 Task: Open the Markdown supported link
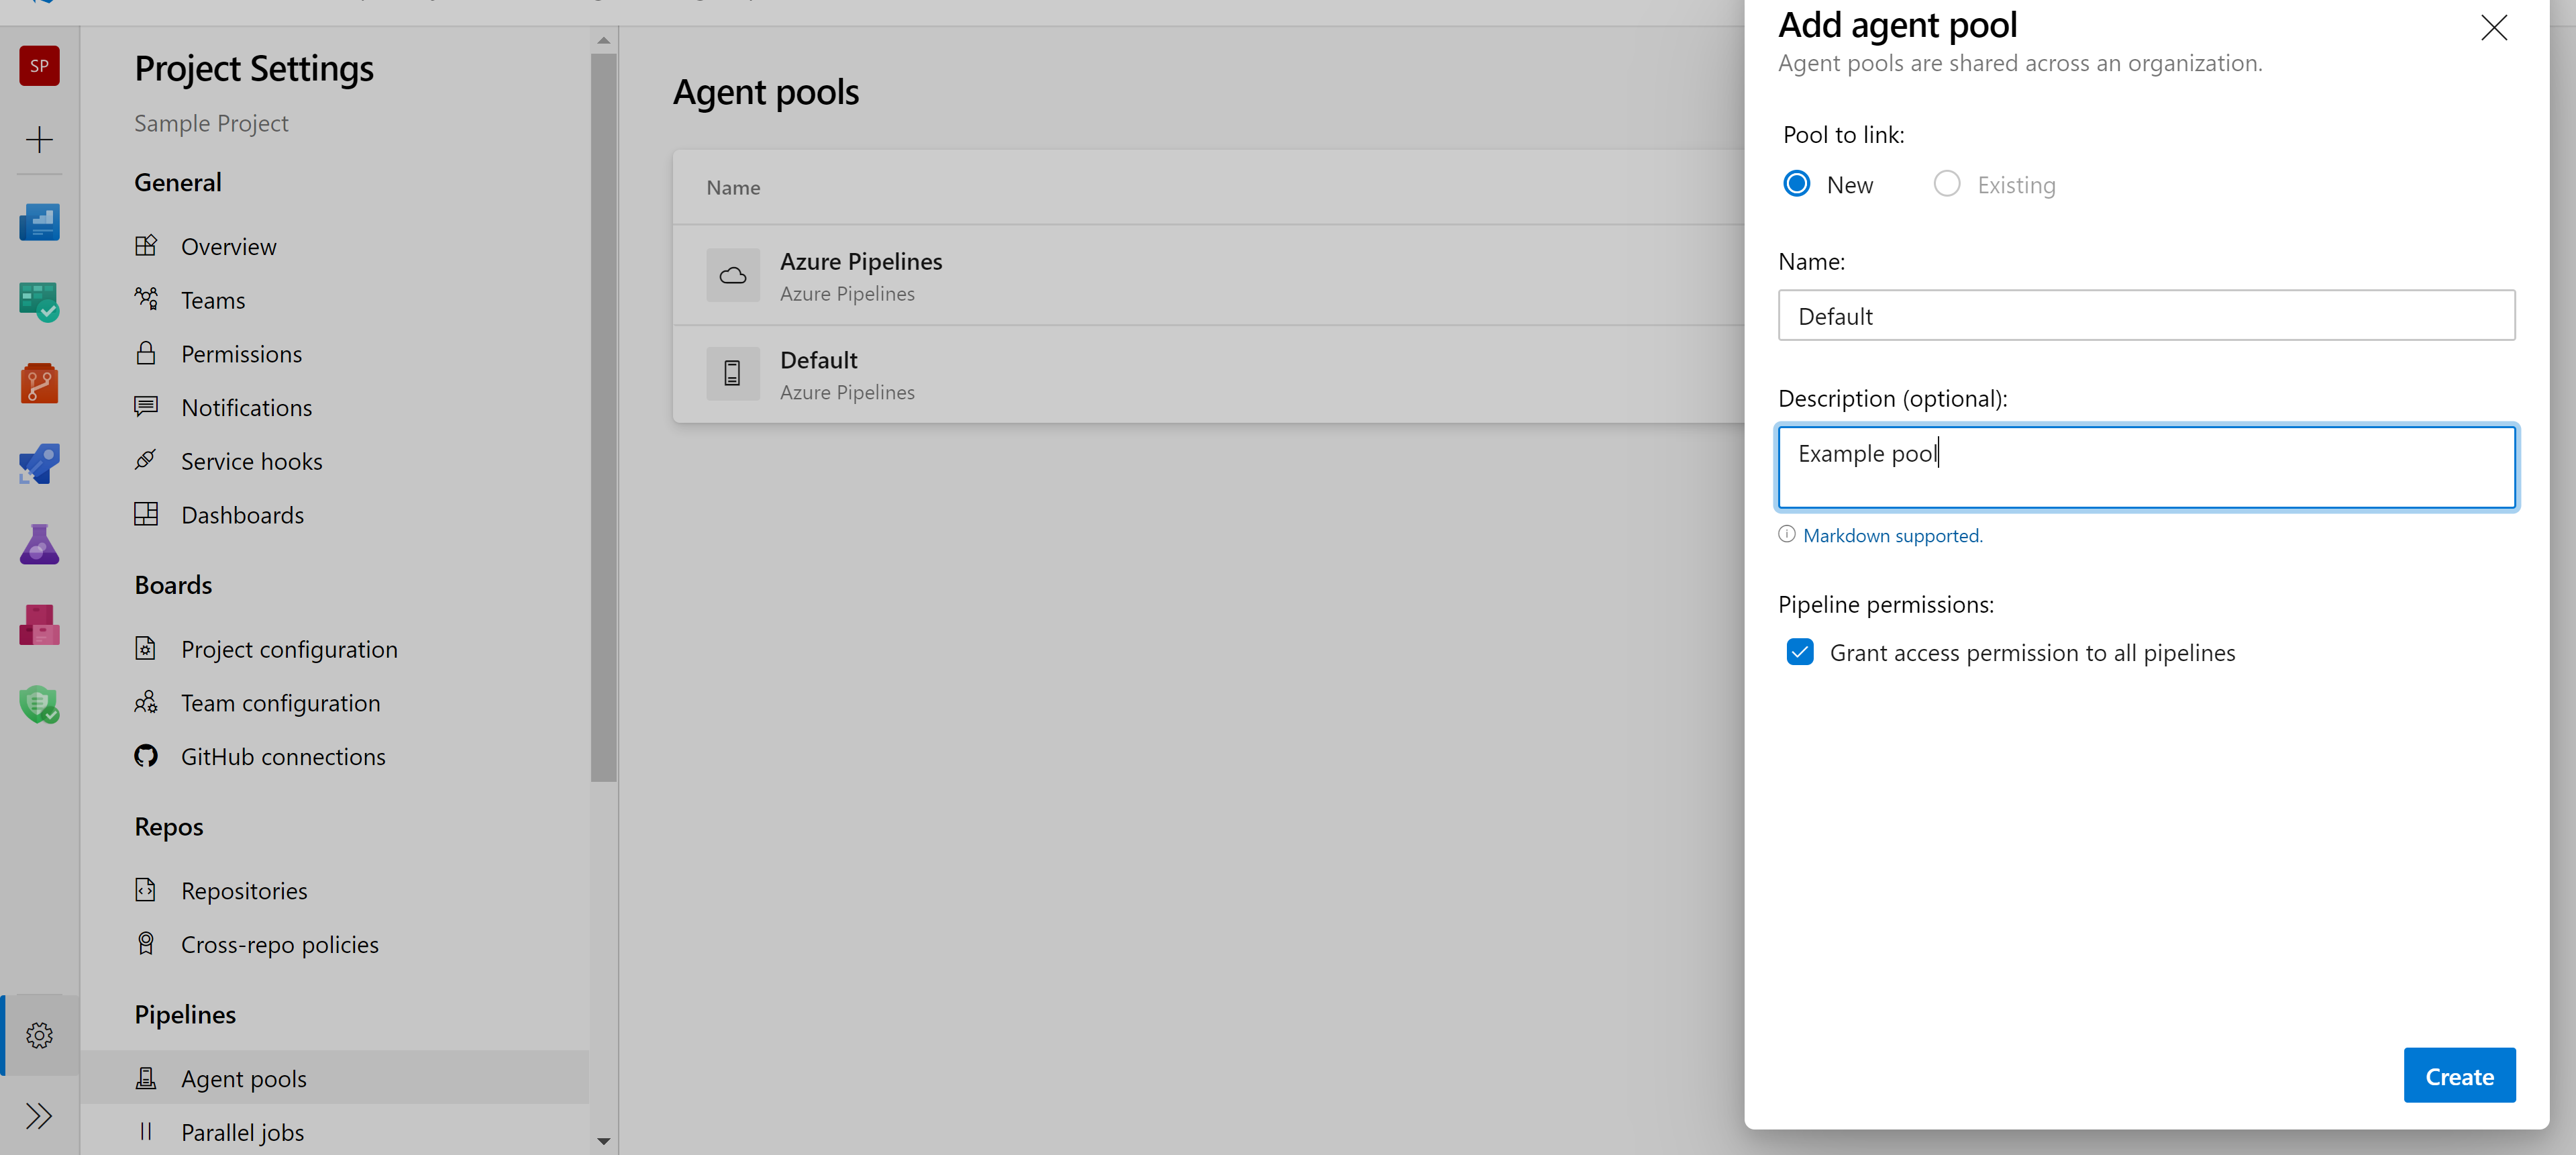coord(1892,536)
